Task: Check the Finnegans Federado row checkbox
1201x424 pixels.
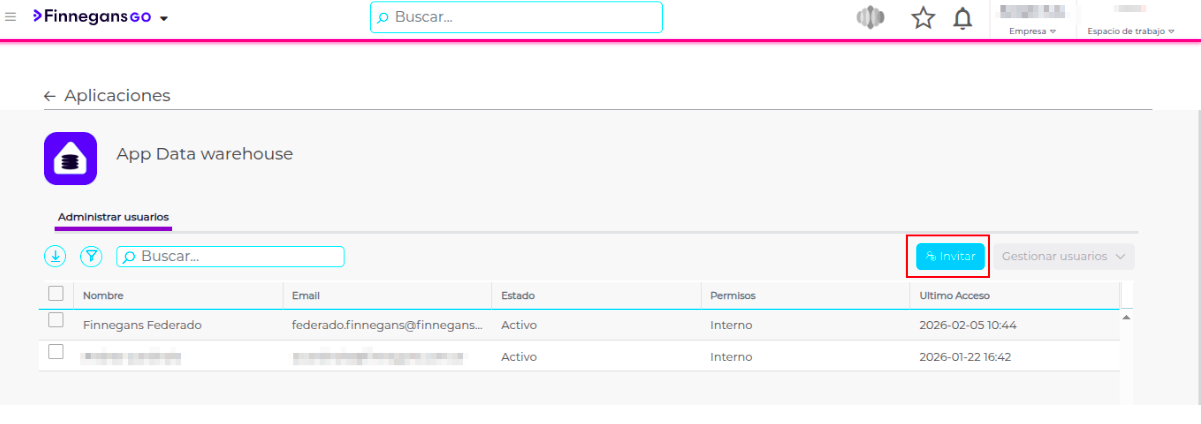Action: [x=56, y=320]
